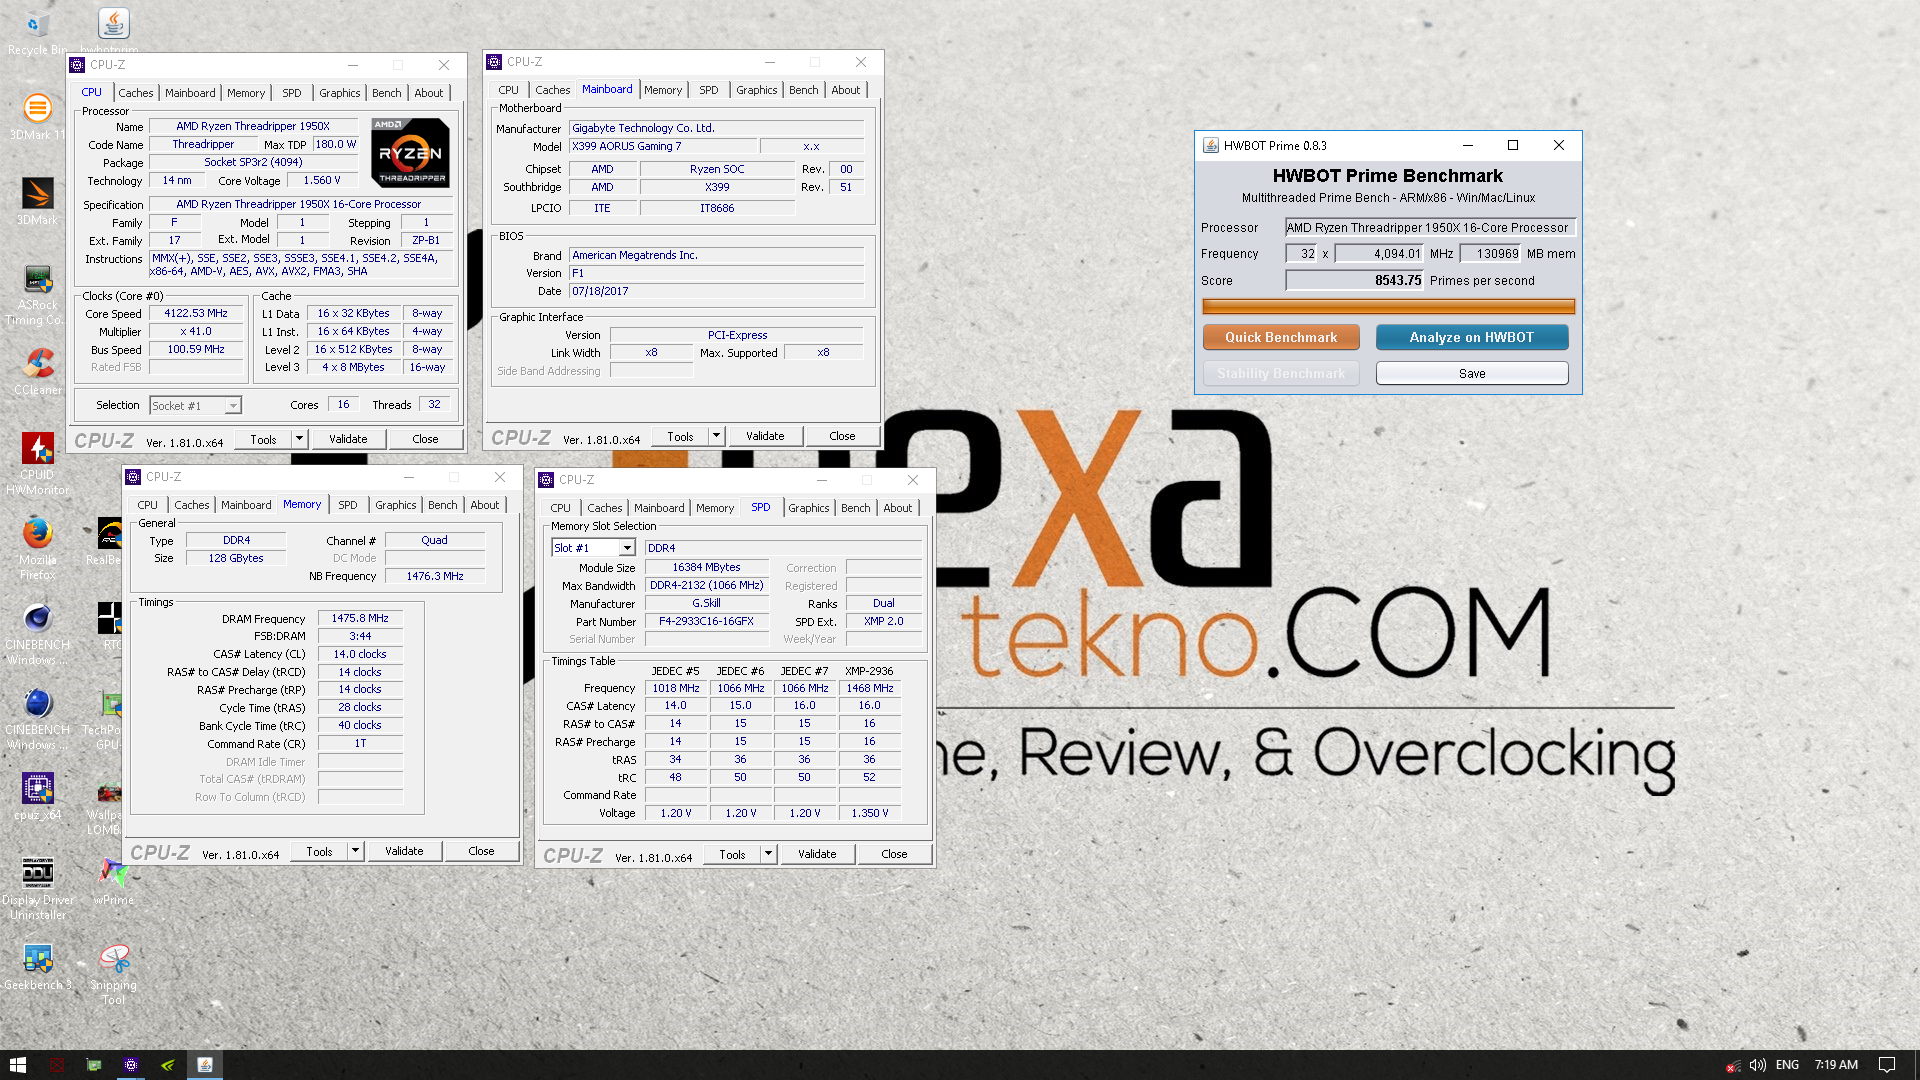The height and width of the screenshot is (1080, 1920).
Task: Click Close in the Mainboard window
Action: 842,436
